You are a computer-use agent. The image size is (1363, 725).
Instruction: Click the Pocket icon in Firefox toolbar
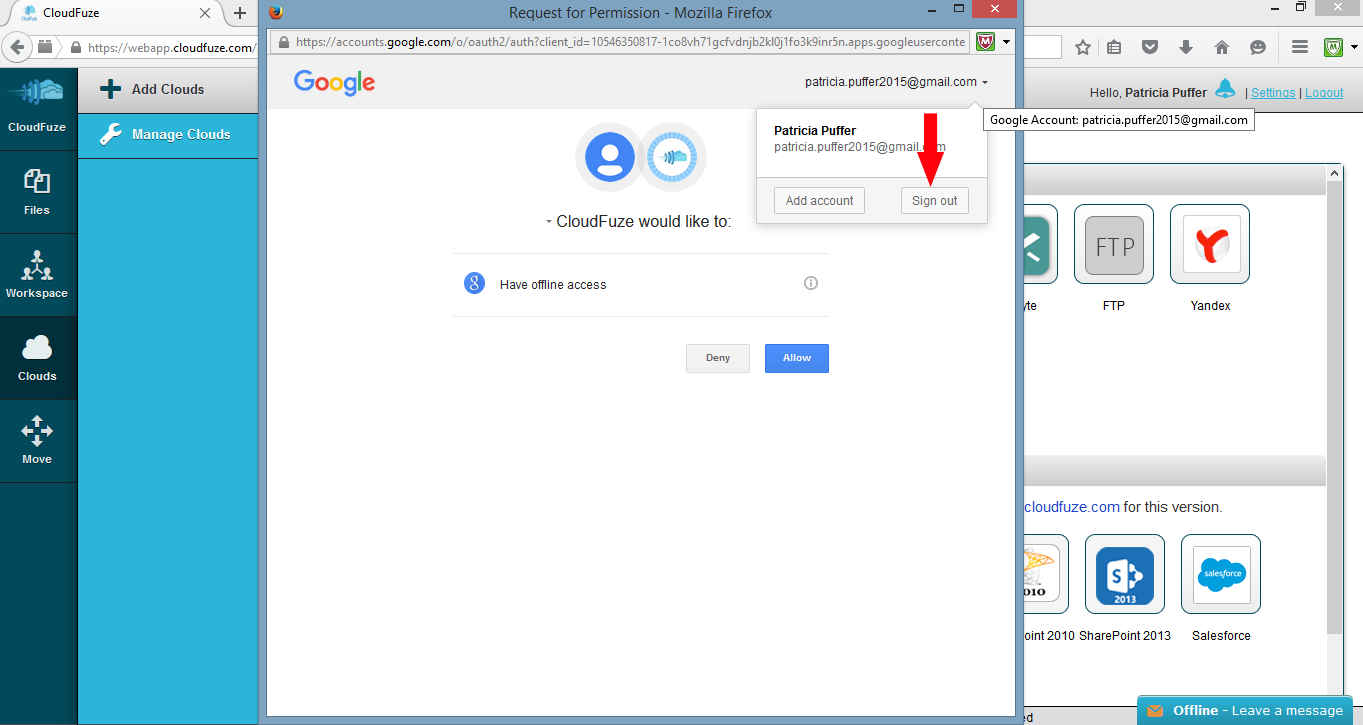coord(1150,47)
